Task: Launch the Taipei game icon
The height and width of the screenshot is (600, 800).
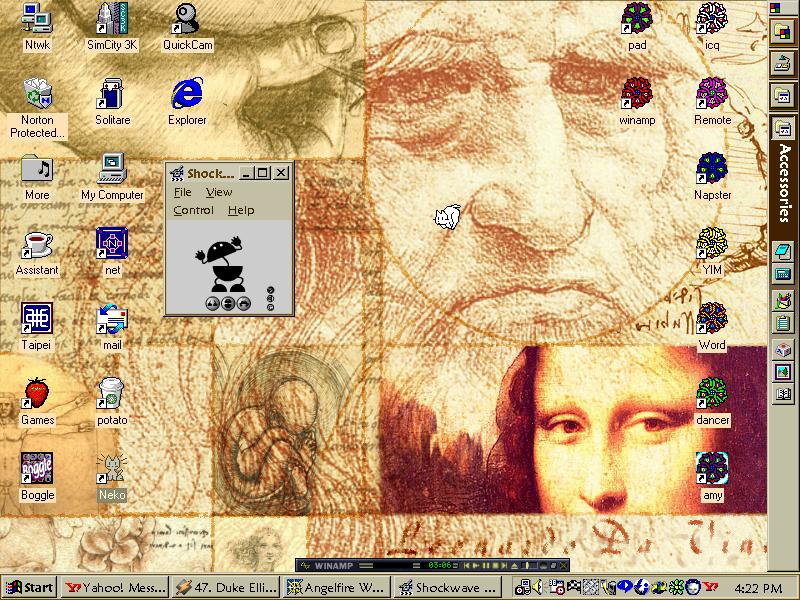Action: click(37, 319)
